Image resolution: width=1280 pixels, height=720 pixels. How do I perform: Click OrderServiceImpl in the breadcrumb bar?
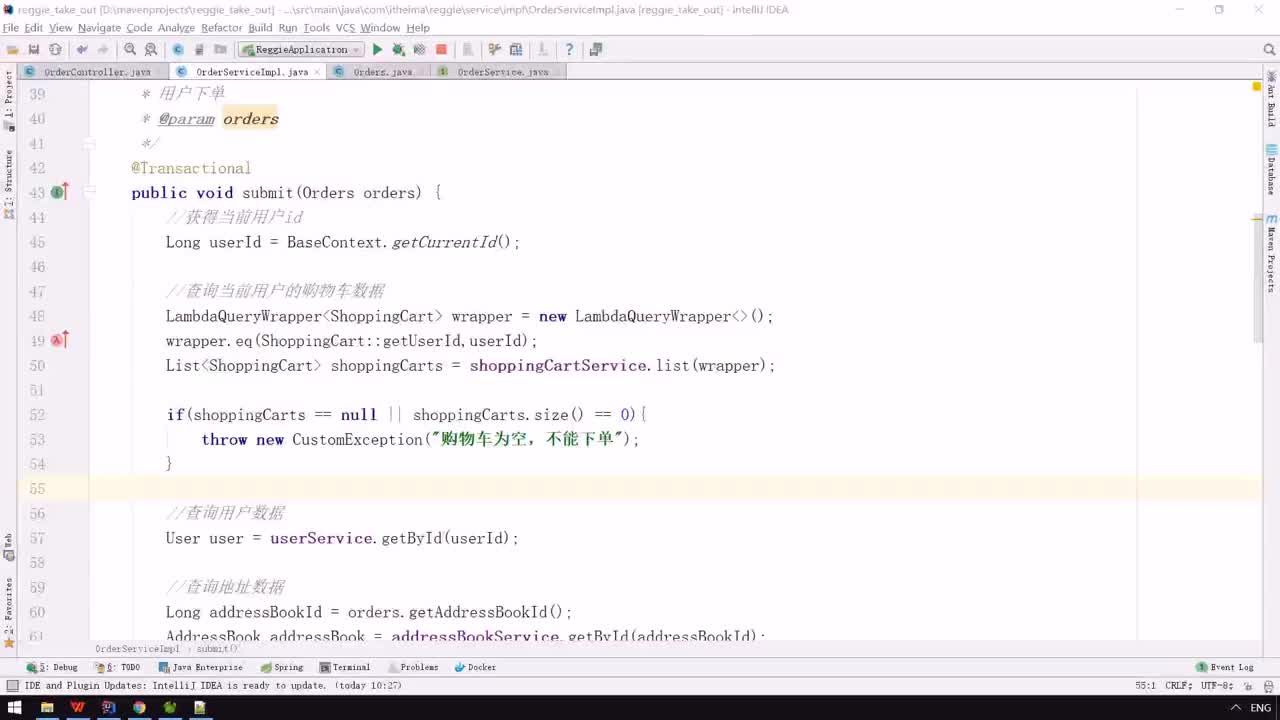pyautogui.click(x=137, y=649)
